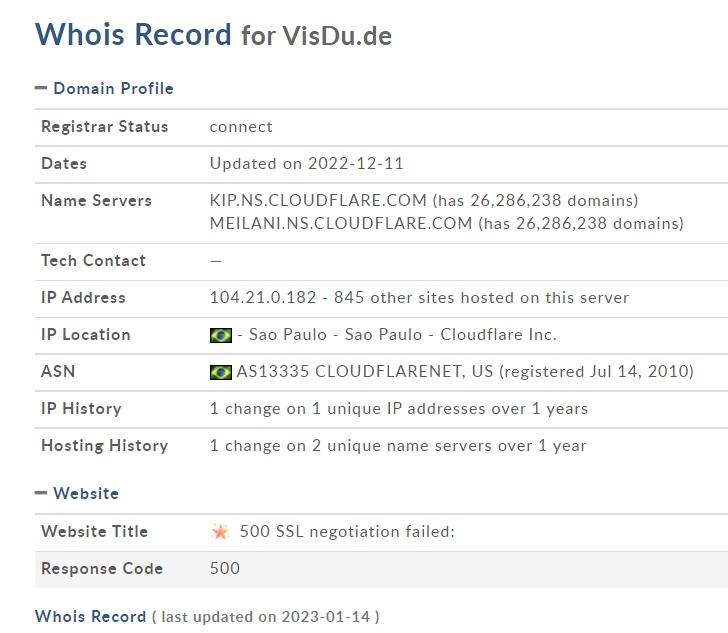Select the MEILANI.NS.CLOUDFLARE.COM name server text

tap(341, 223)
